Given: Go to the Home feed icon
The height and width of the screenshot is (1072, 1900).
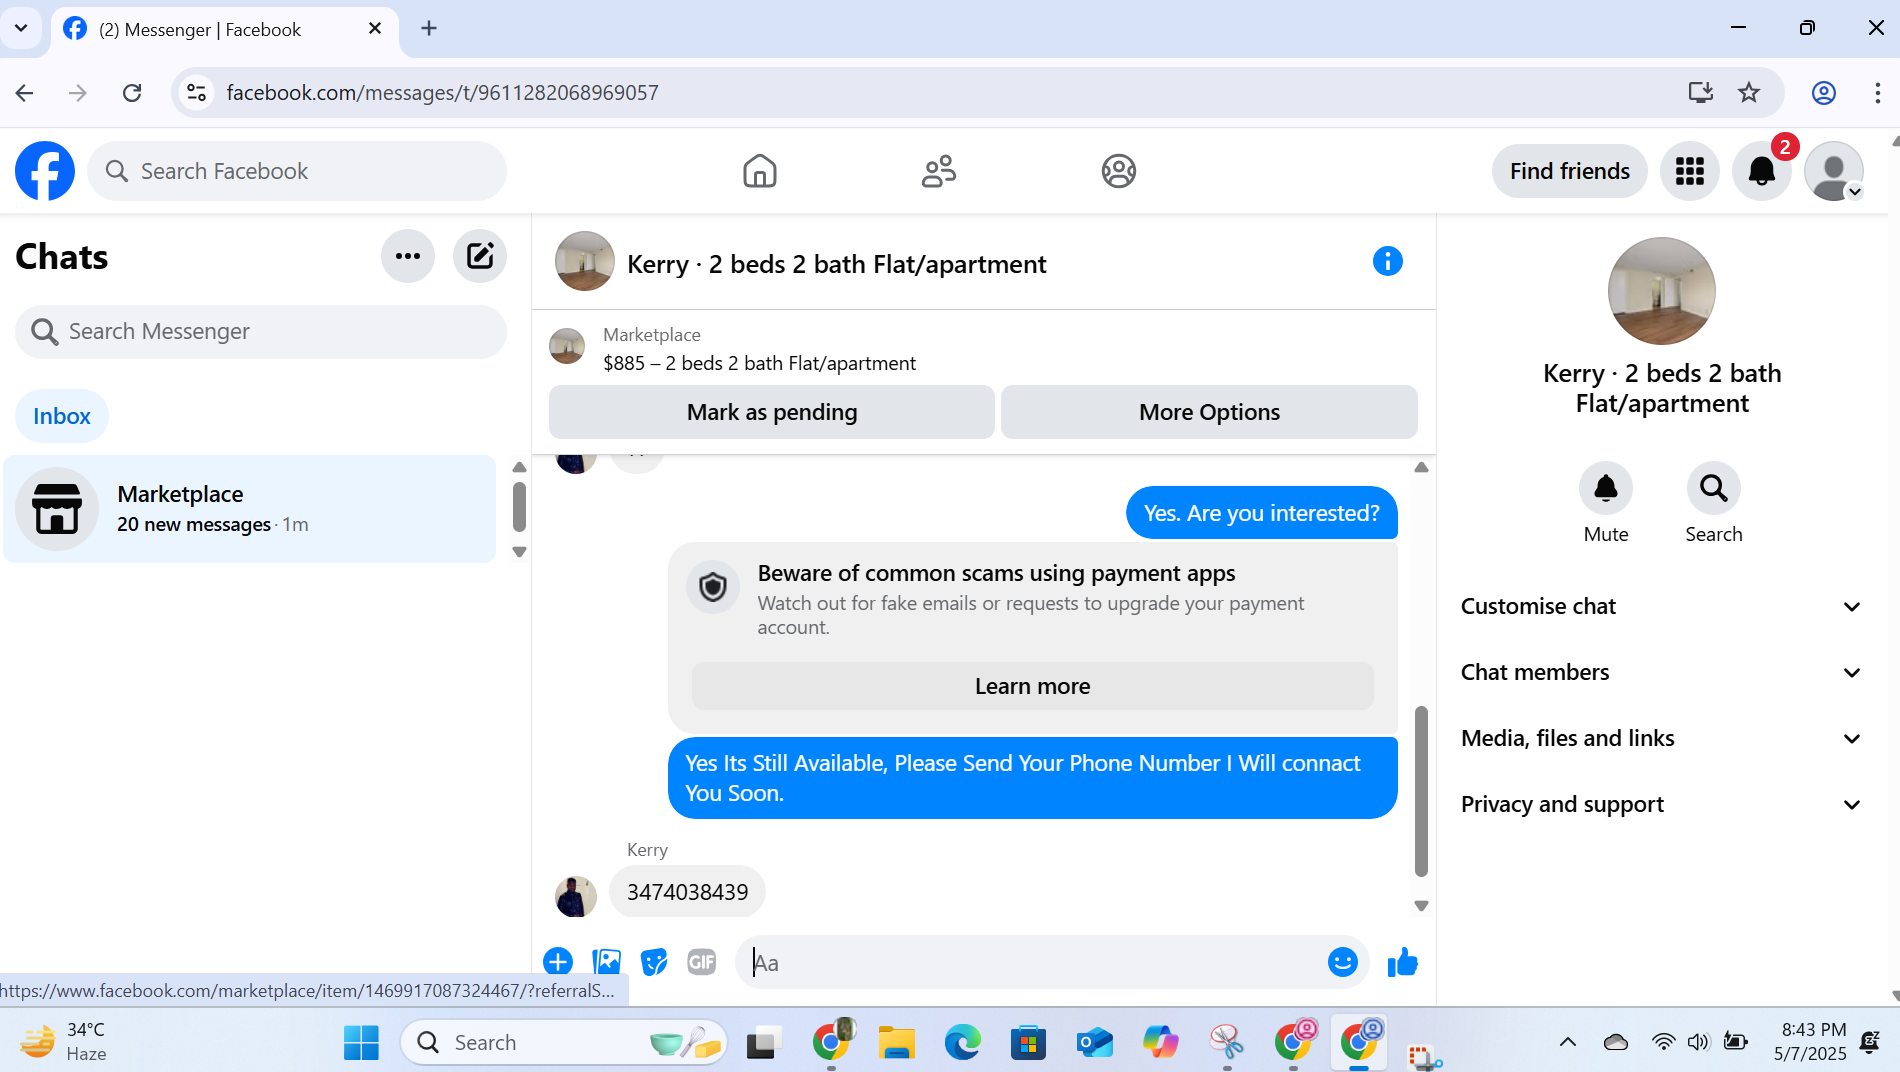Looking at the screenshot, I should click(x=760, y=171).
